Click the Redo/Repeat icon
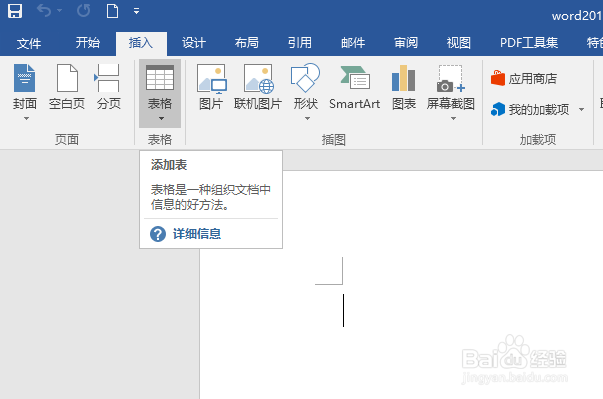The image size is (603, 399). tap(83, 11)
